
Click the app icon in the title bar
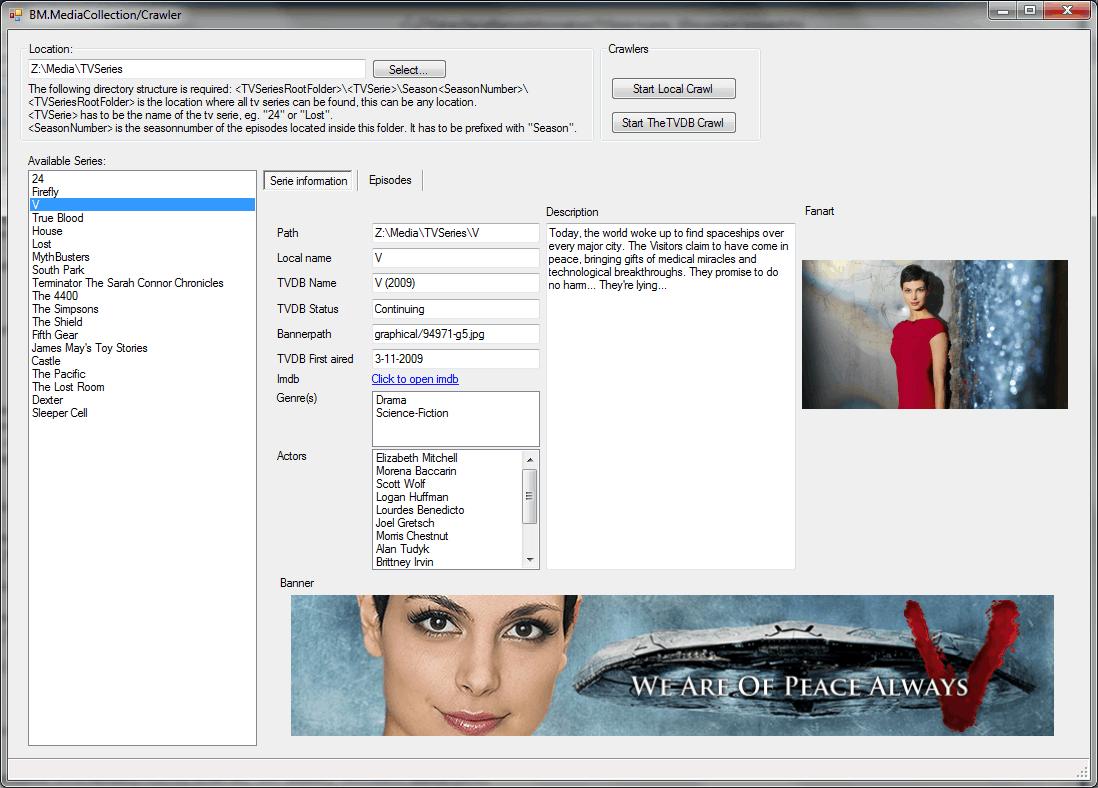coord(15,14)
